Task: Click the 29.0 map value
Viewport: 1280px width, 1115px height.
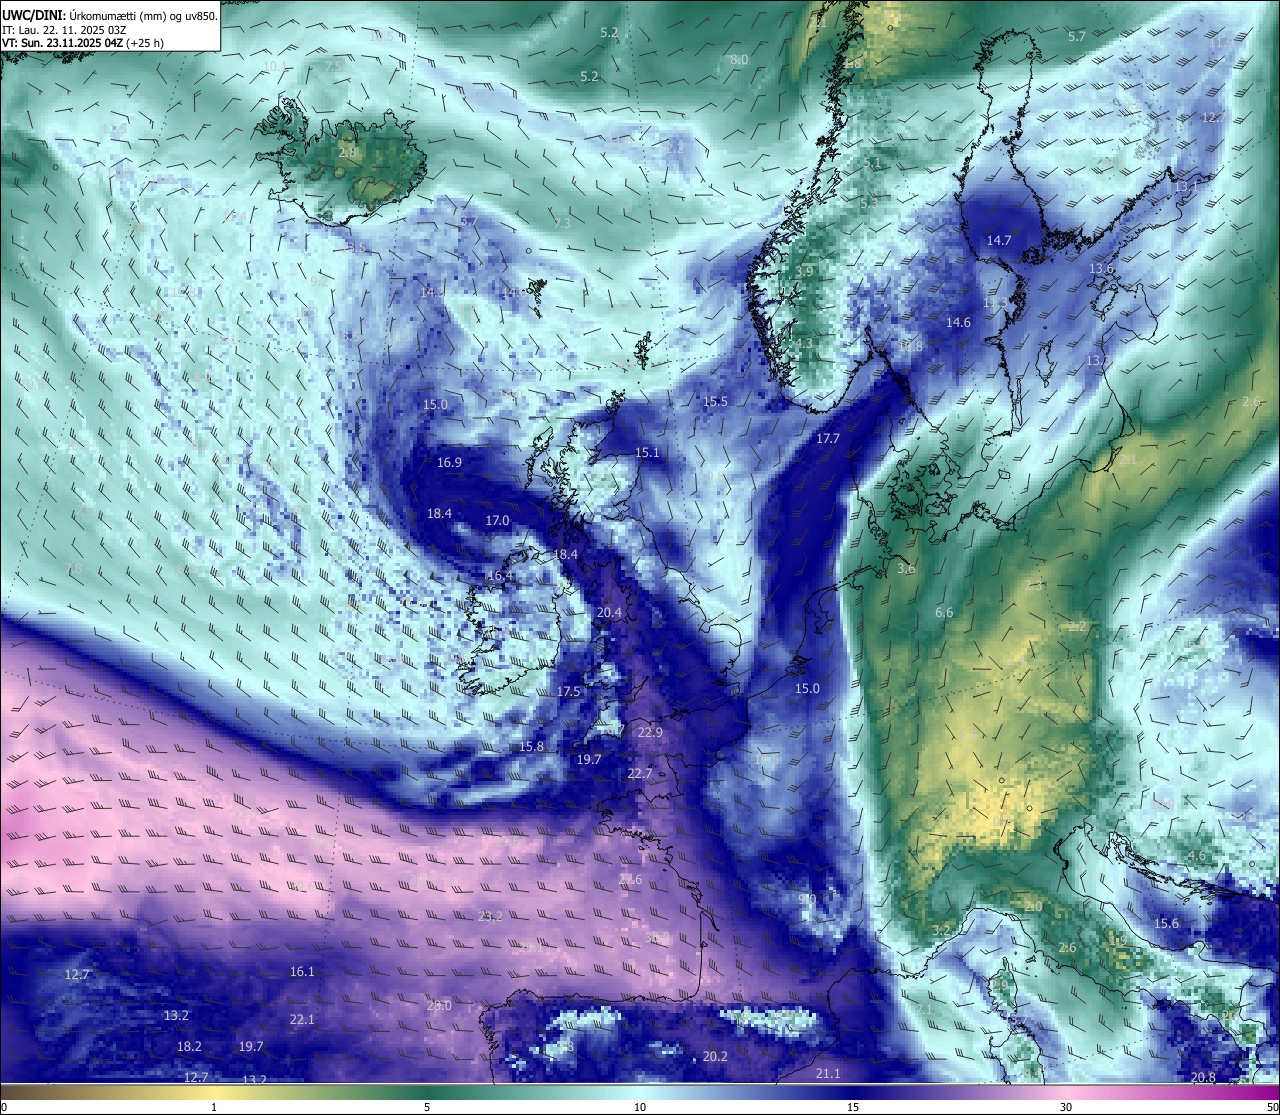Action: click(x=439, y=1005)
